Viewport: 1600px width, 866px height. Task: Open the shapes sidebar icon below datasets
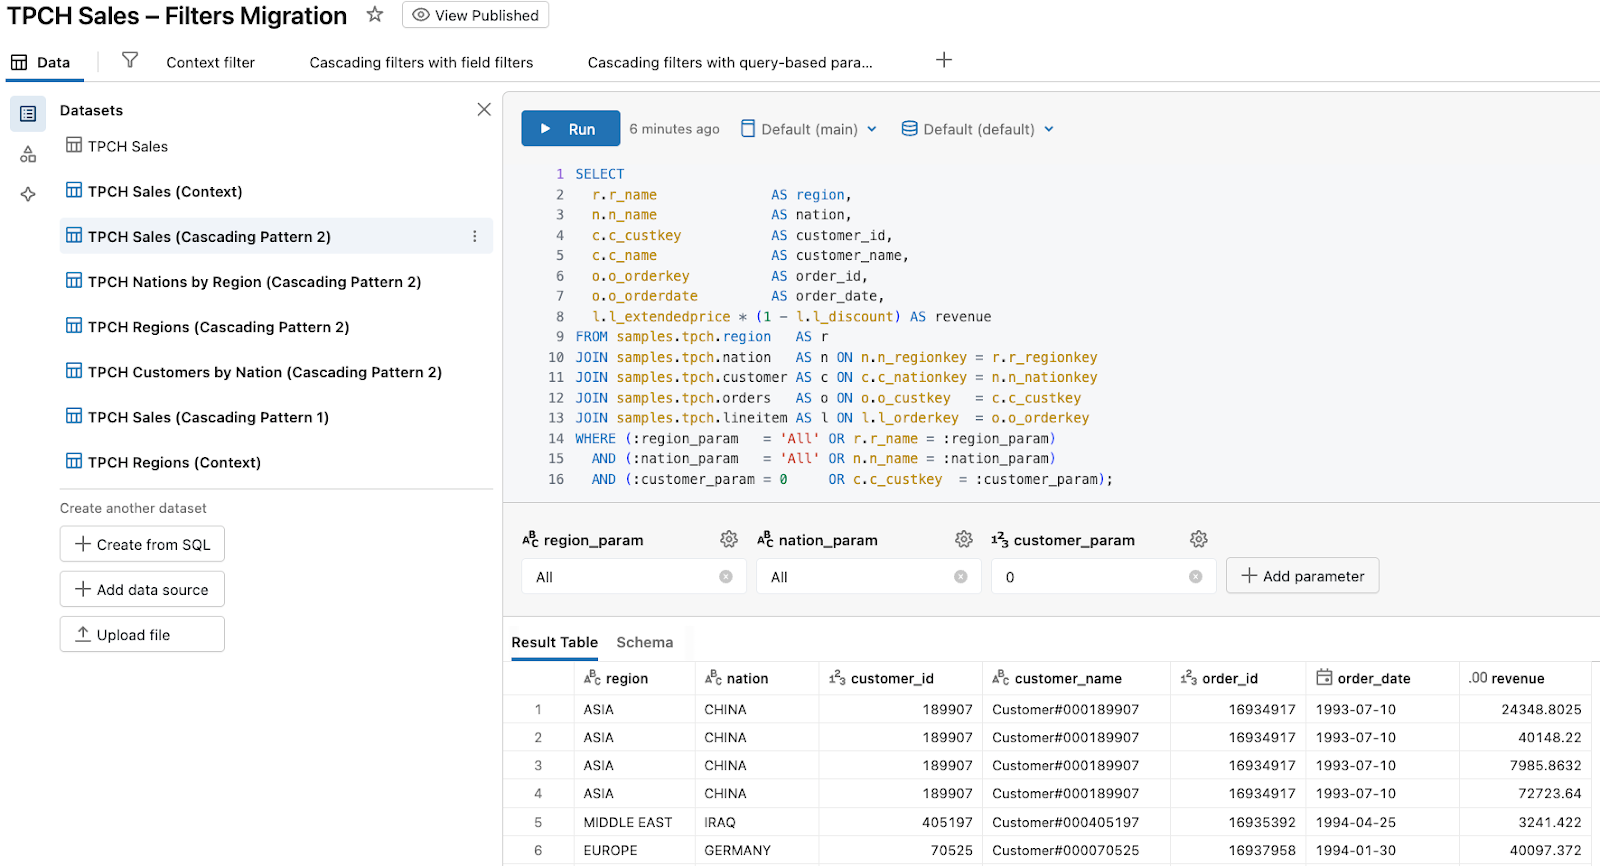pyautogui.click(x=28, y=154)
